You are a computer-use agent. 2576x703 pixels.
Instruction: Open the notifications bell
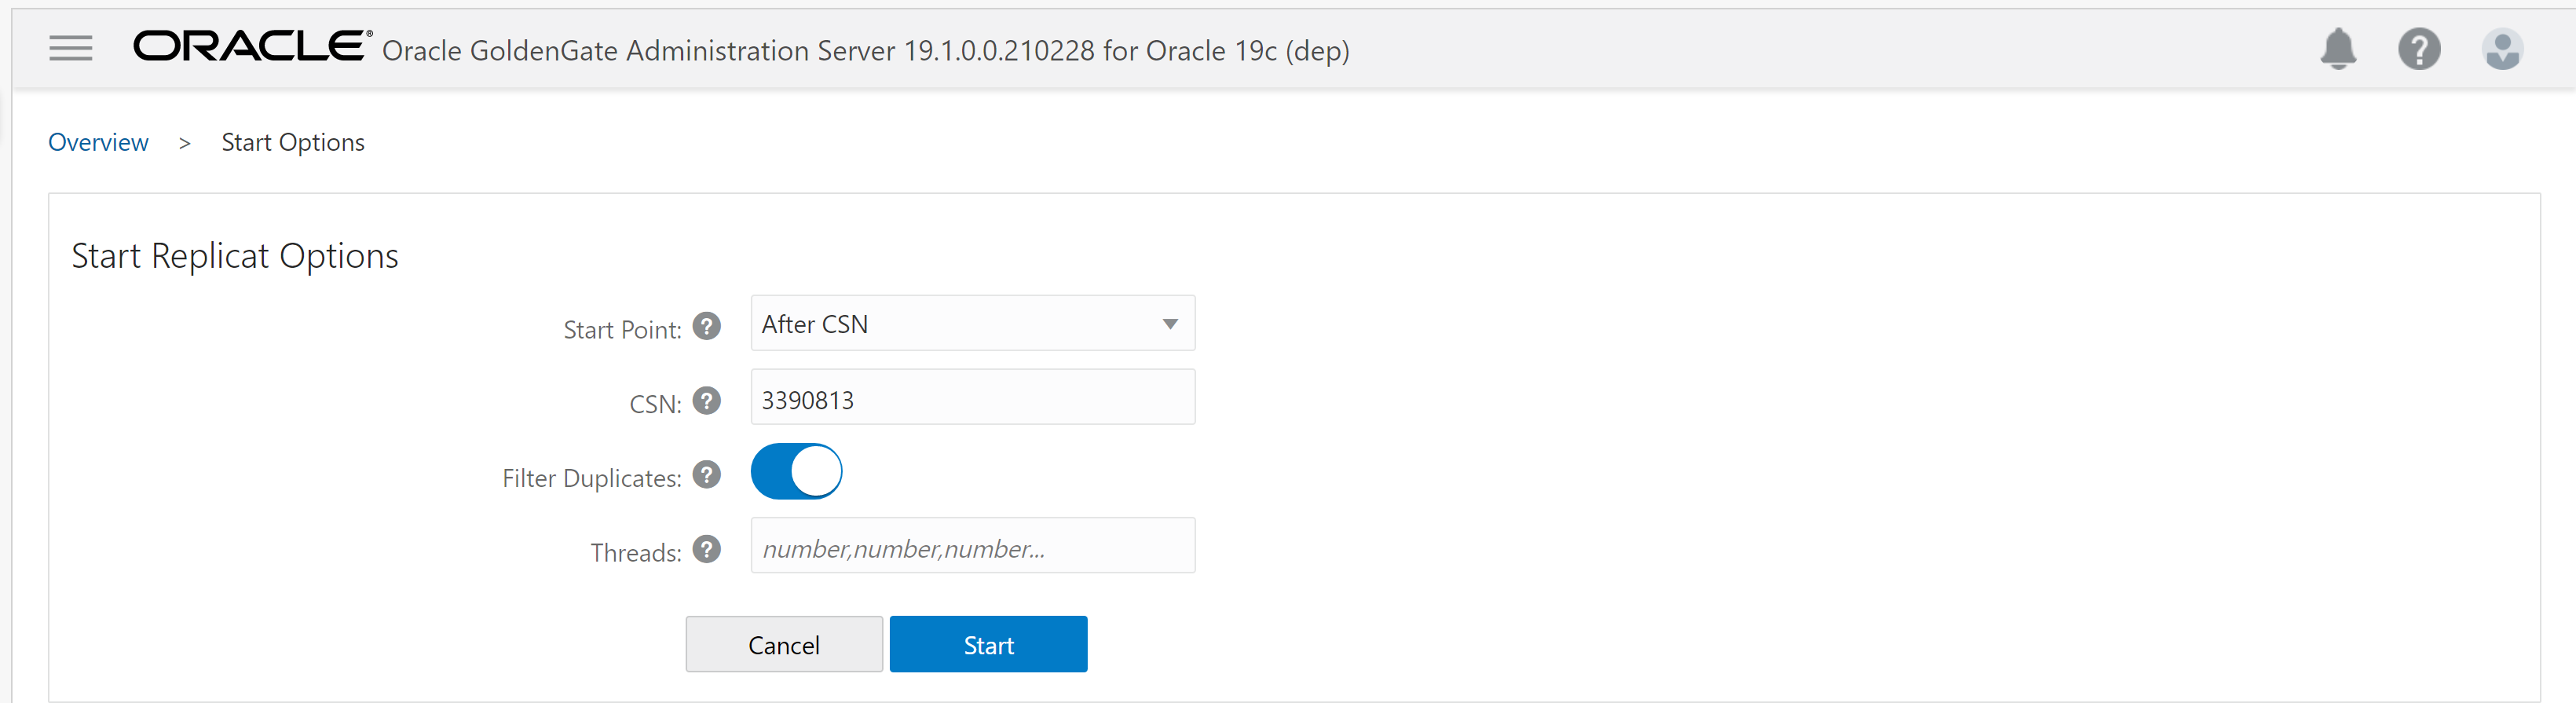tap(2338, 49)
